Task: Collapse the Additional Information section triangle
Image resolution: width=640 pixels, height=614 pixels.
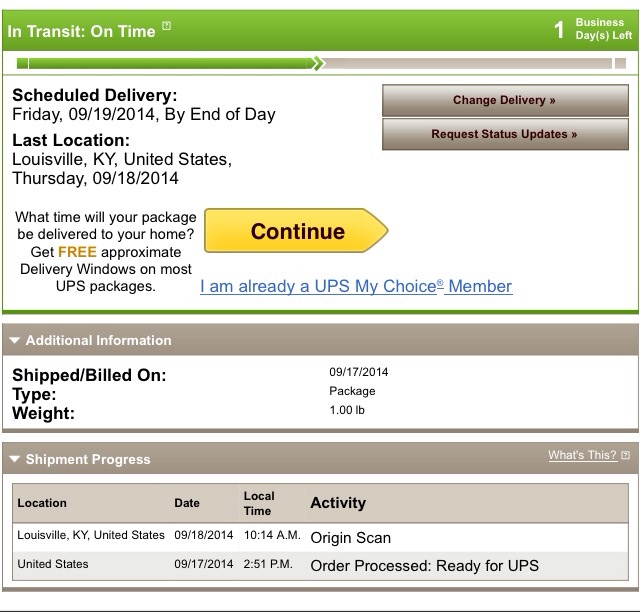Action: [x=15, y=340]
